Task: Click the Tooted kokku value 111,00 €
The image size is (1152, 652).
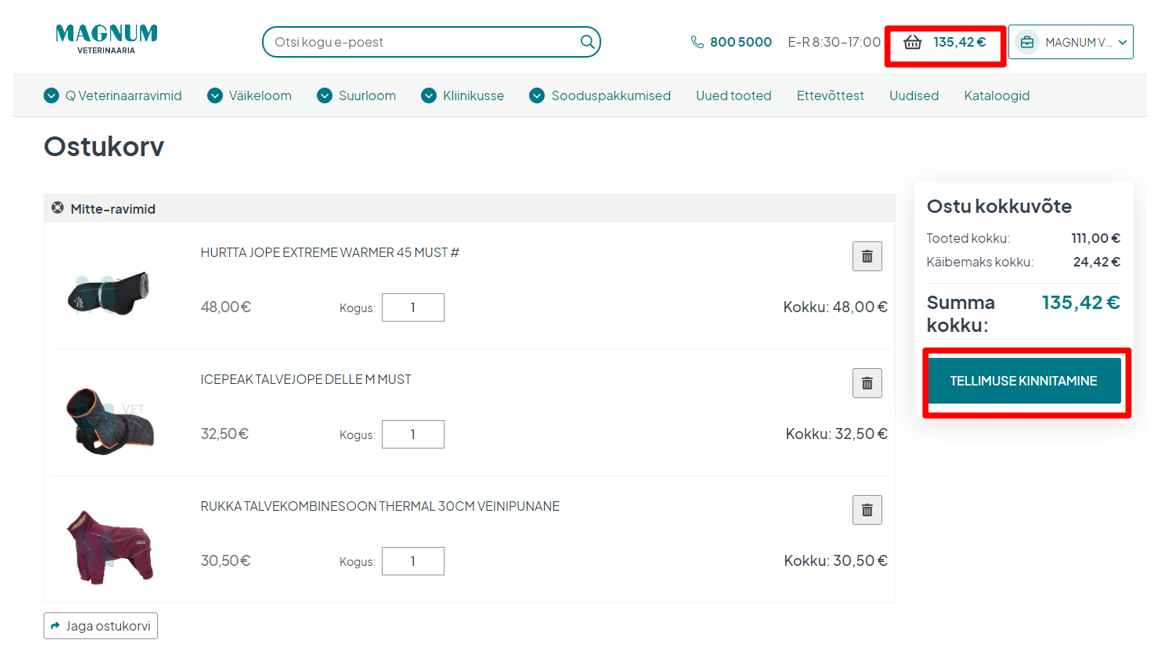Action: 1095,238
